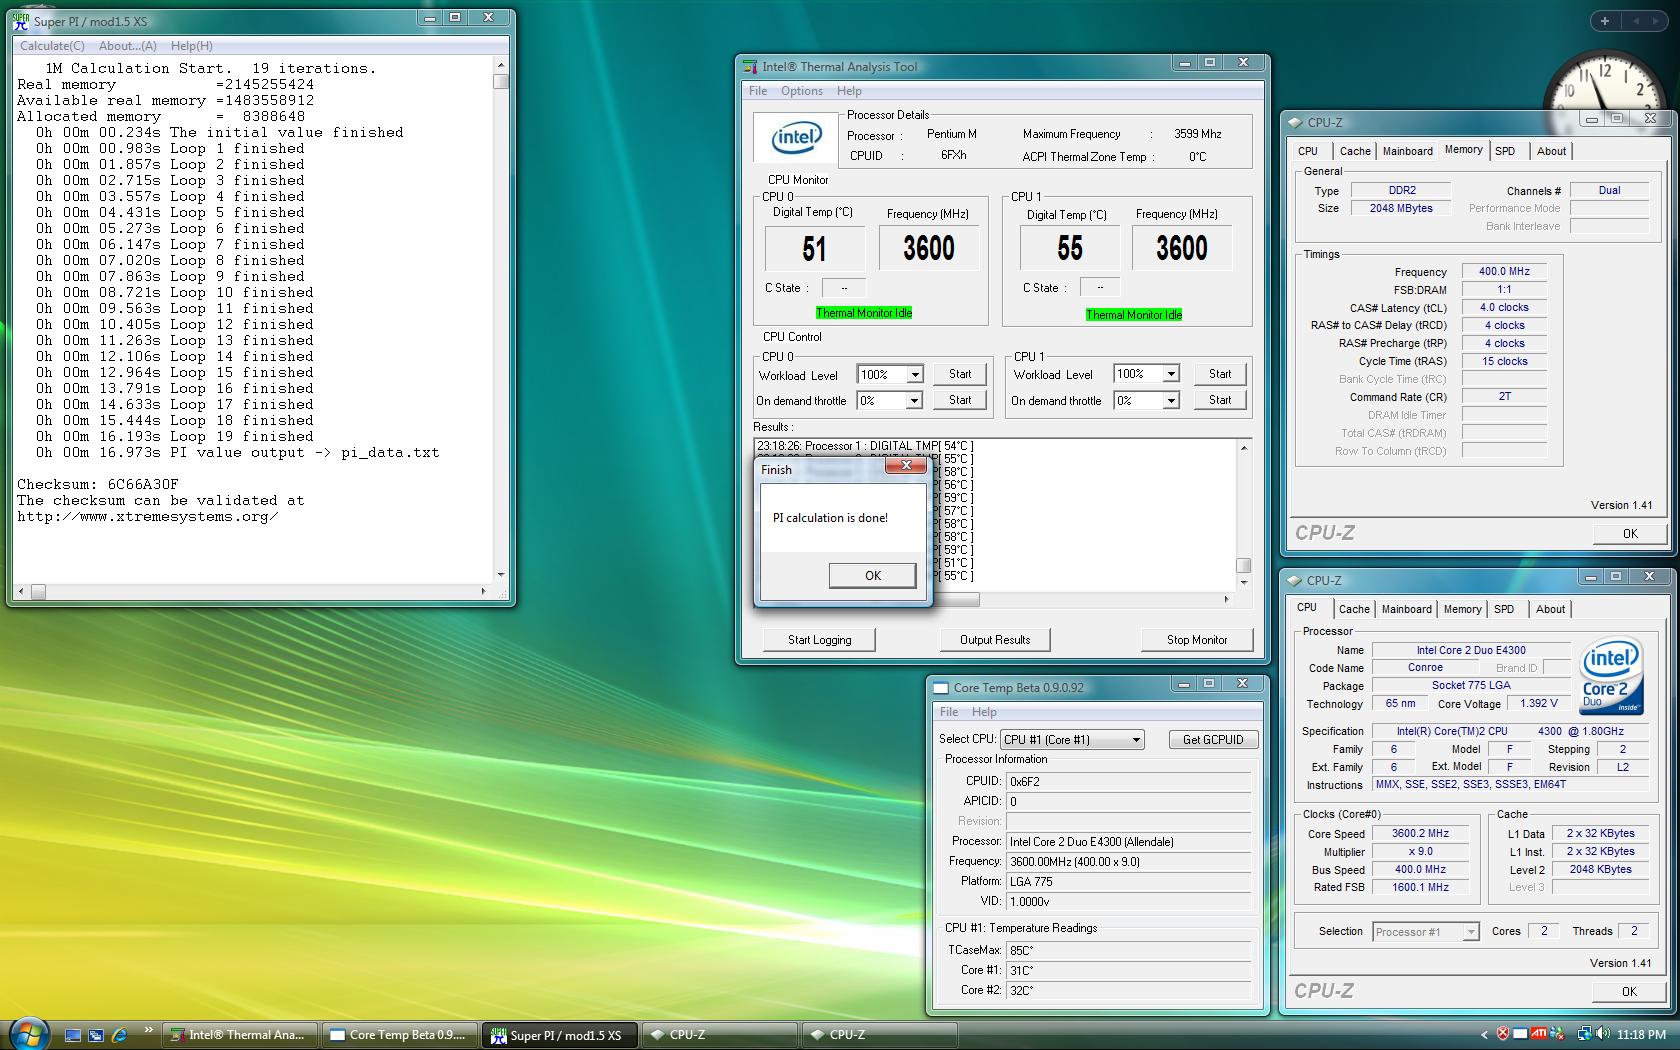Open volume speaker tray icon

pos(1603,1034)
